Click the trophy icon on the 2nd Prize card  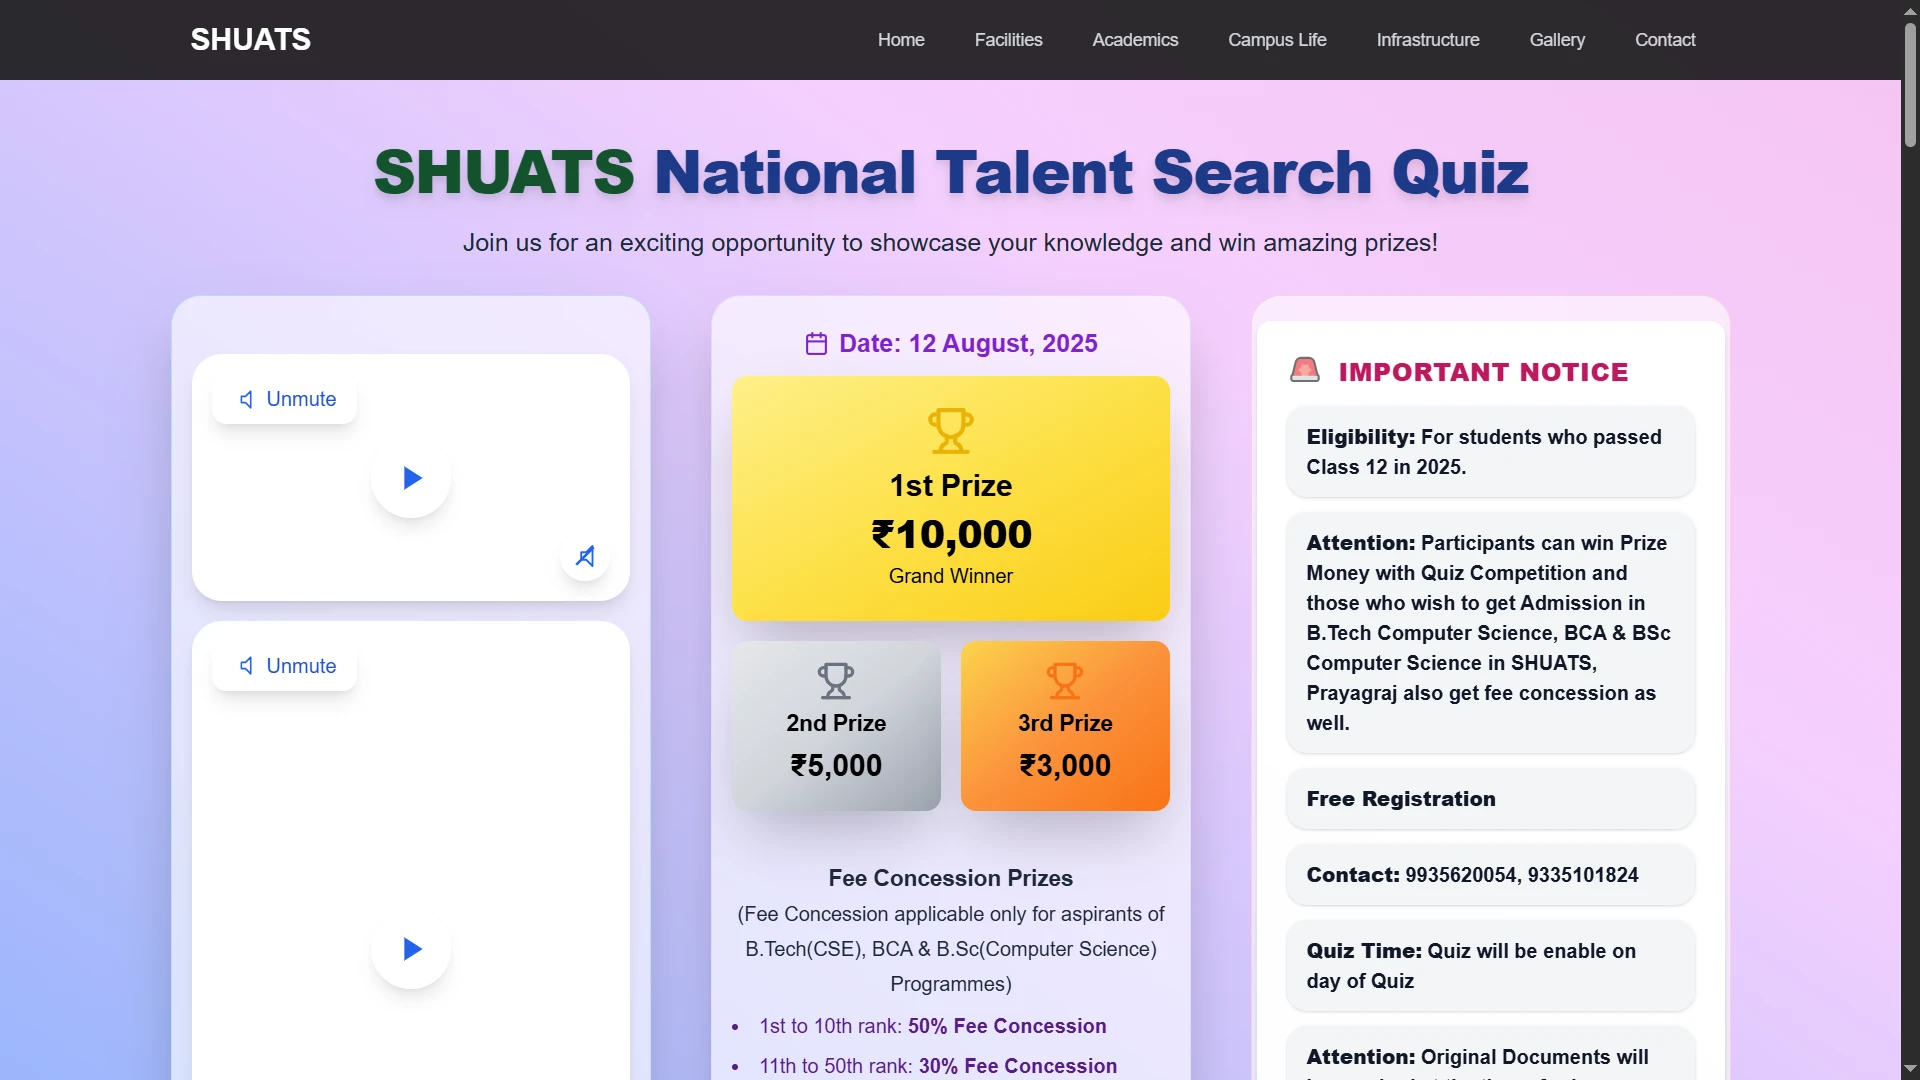pyautogui.click(x=836, y=680)
